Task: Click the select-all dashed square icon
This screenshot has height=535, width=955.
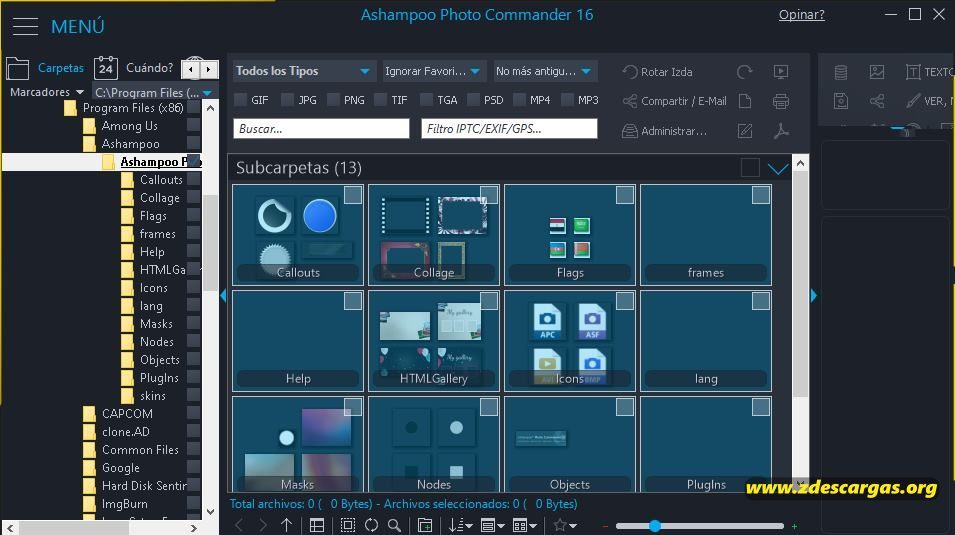Action: [x=348, y=525]
